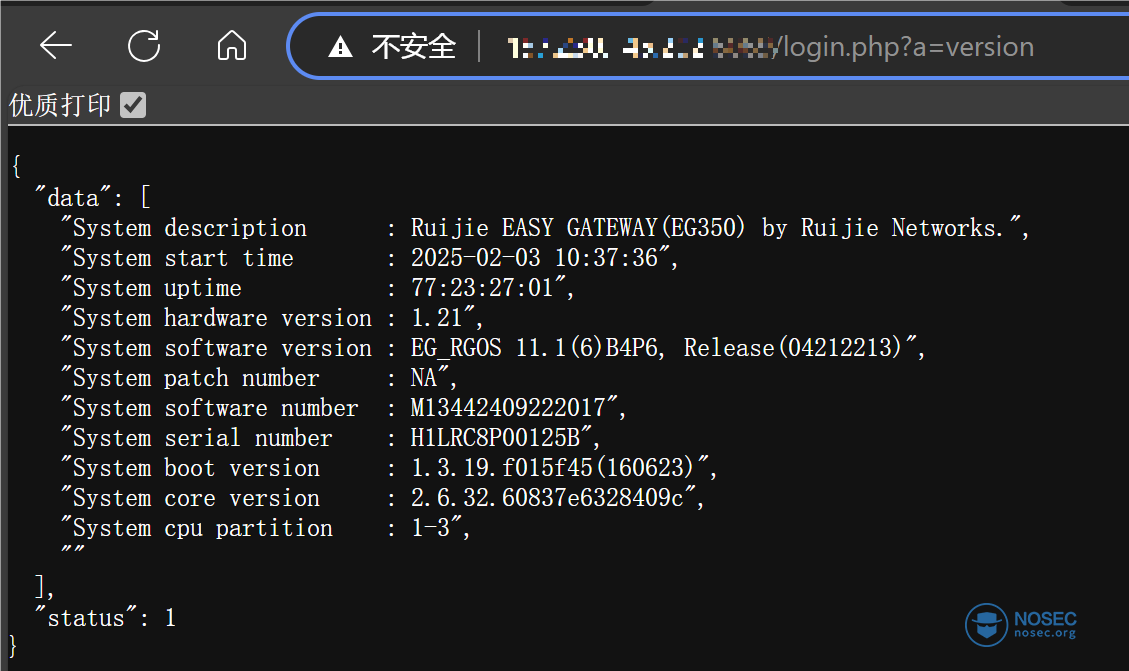Image resolution: width=1129 pixels, height=671 pixels.
Task: Select the Release(04212213) text
Action: [793, 348]
